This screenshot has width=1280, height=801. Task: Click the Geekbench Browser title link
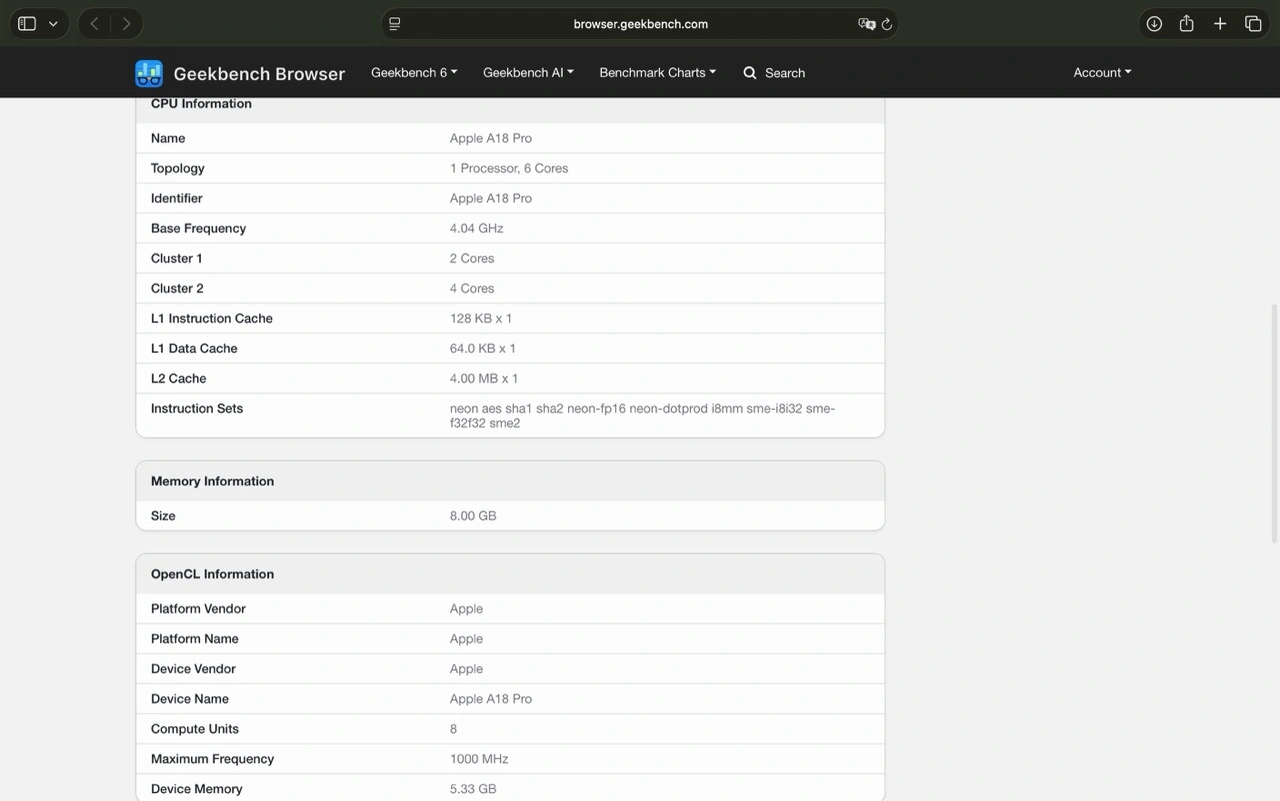(x=259, y=74)
